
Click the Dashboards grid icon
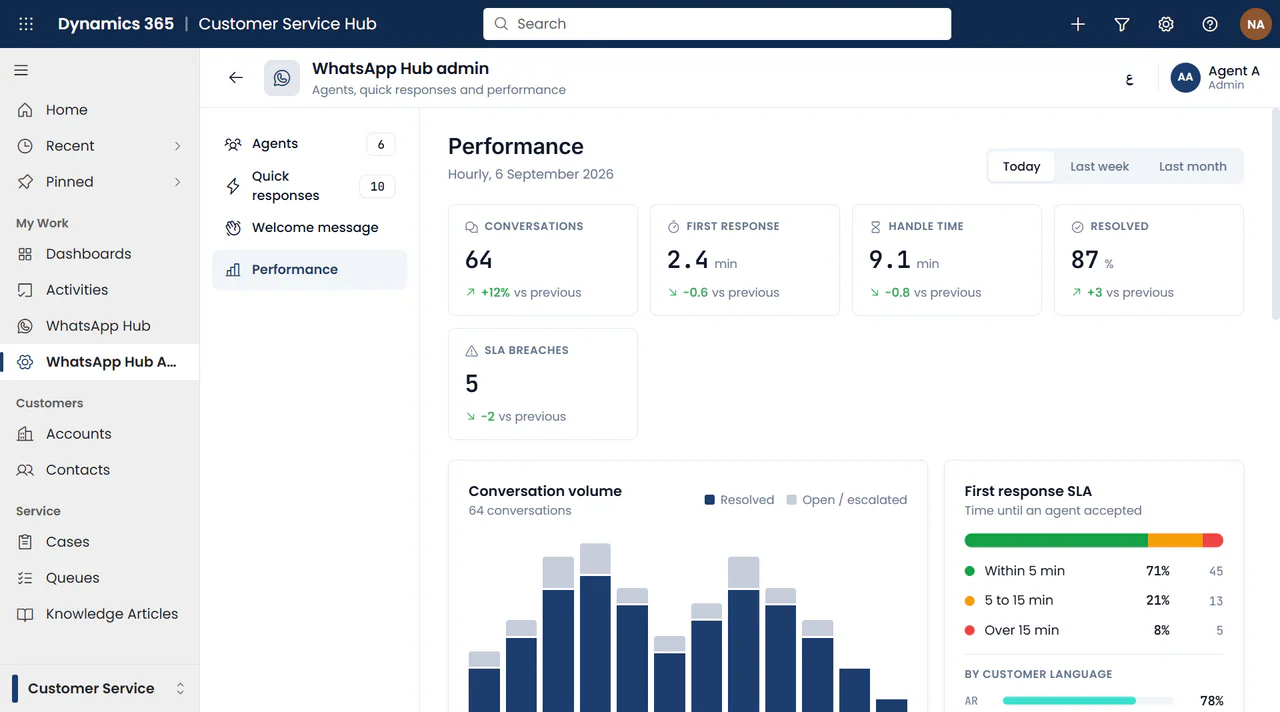coord(26,254)
